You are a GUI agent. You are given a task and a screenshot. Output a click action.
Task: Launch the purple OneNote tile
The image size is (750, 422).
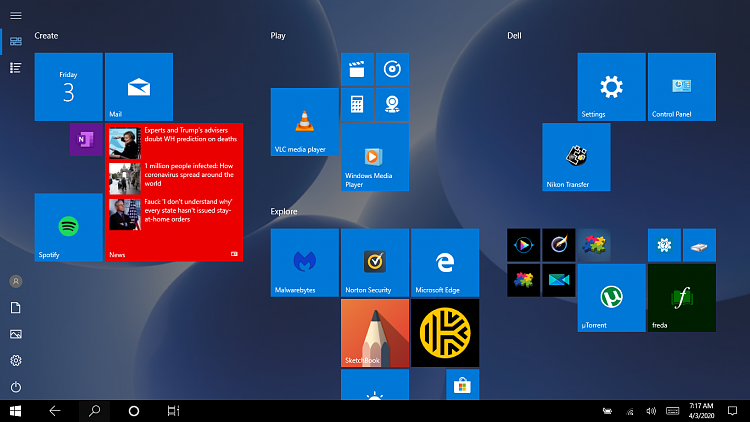coord(86,139)
